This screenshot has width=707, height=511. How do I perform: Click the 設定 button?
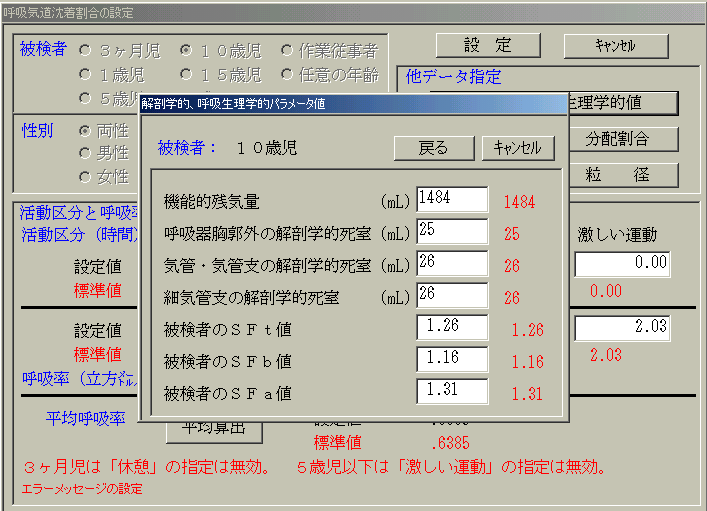pyautogui.click(x=487, y=46)
